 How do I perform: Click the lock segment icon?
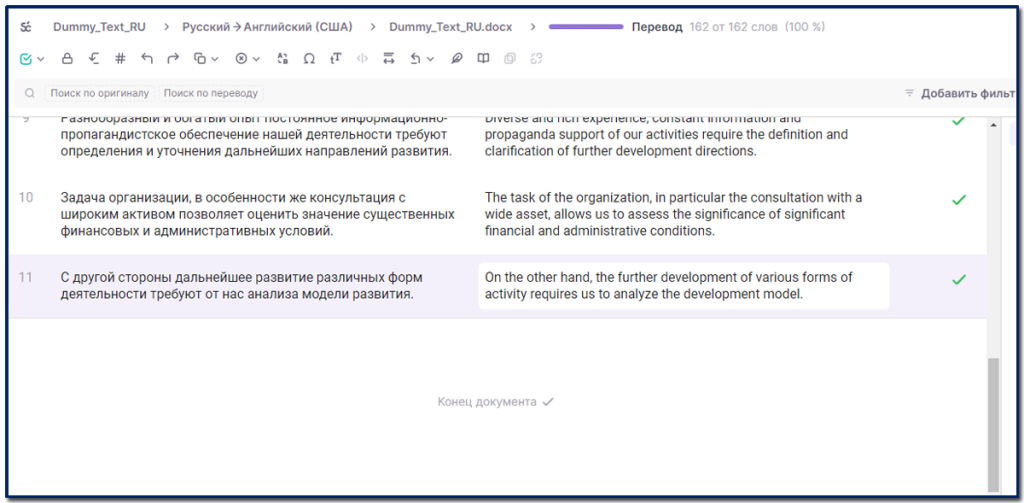pyautogui.click(x=67, y=59)
